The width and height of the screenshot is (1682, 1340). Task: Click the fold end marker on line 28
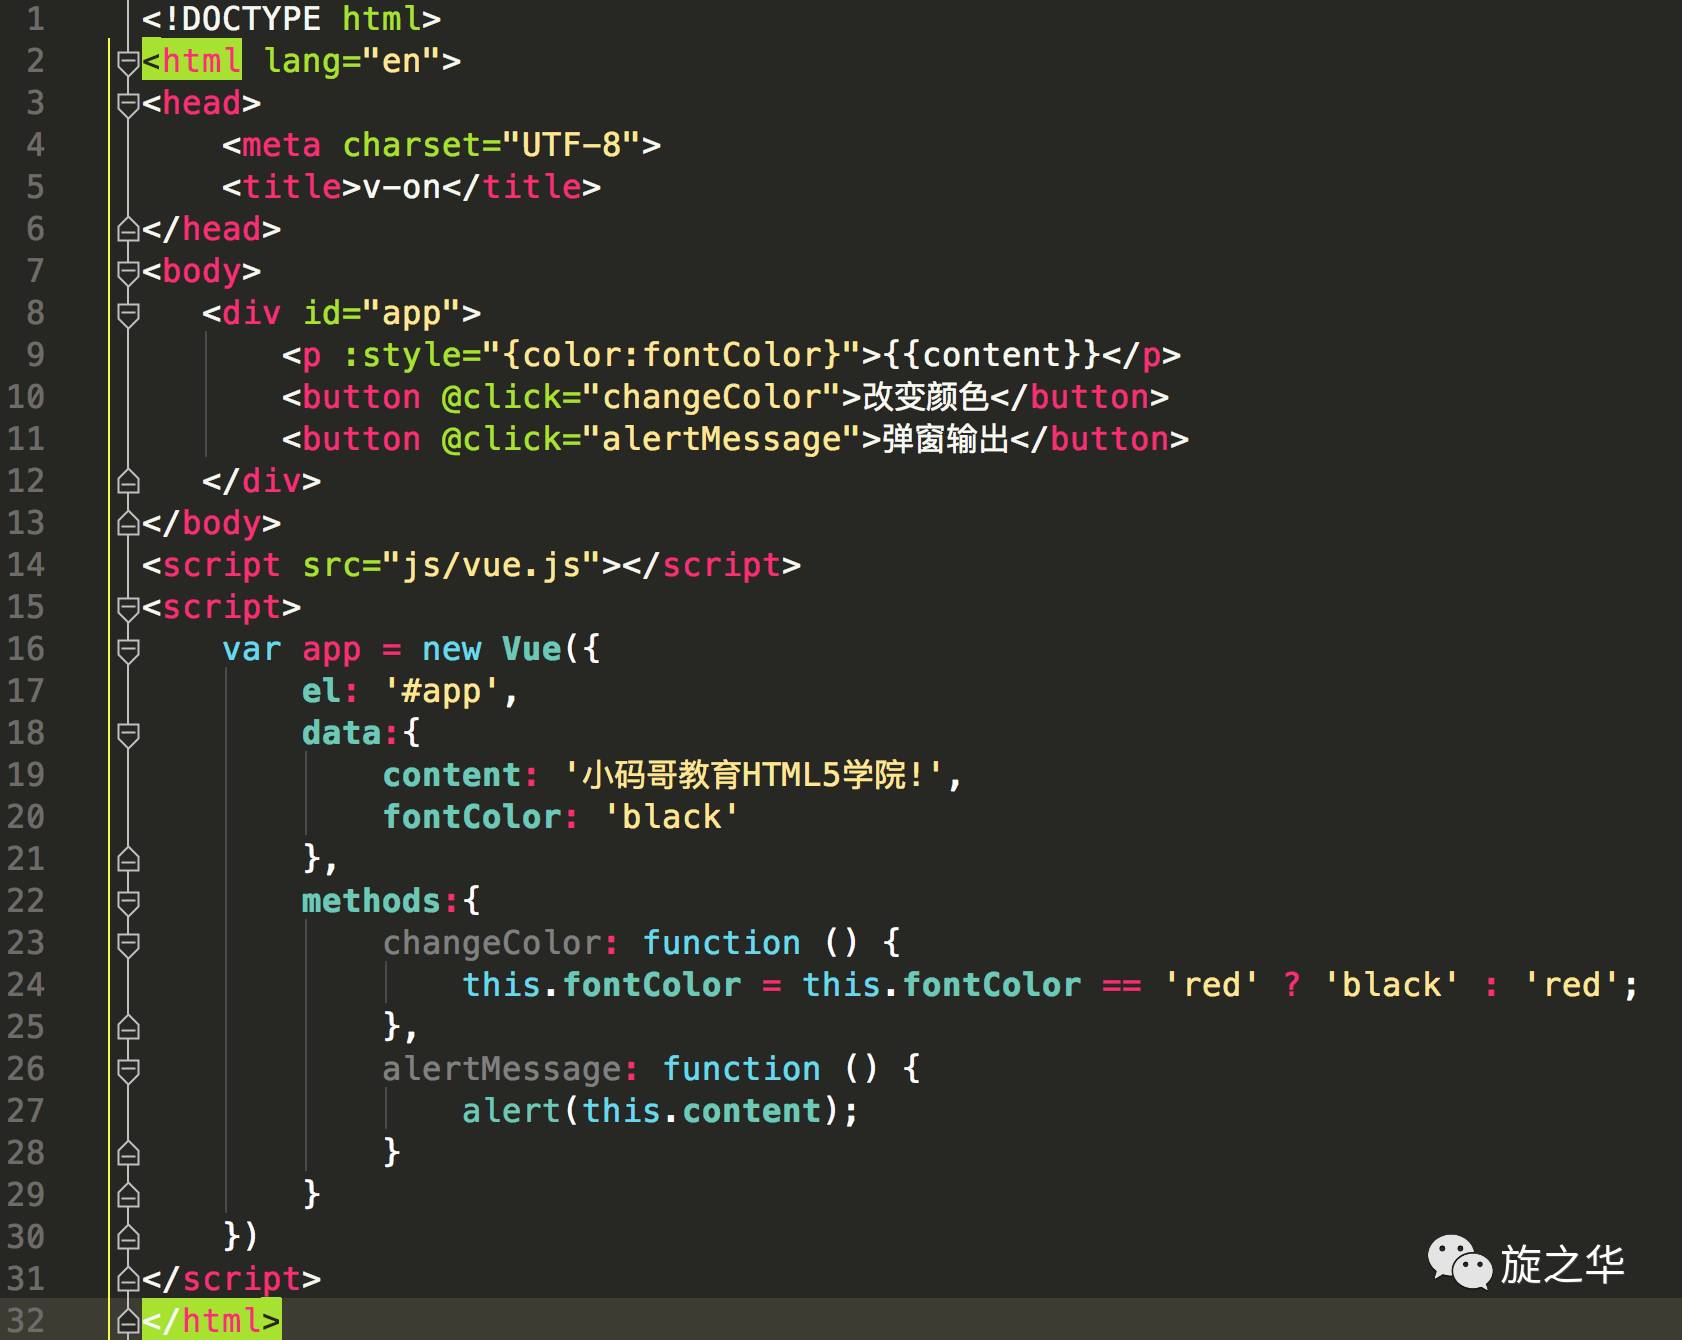tap(128, 1154)
